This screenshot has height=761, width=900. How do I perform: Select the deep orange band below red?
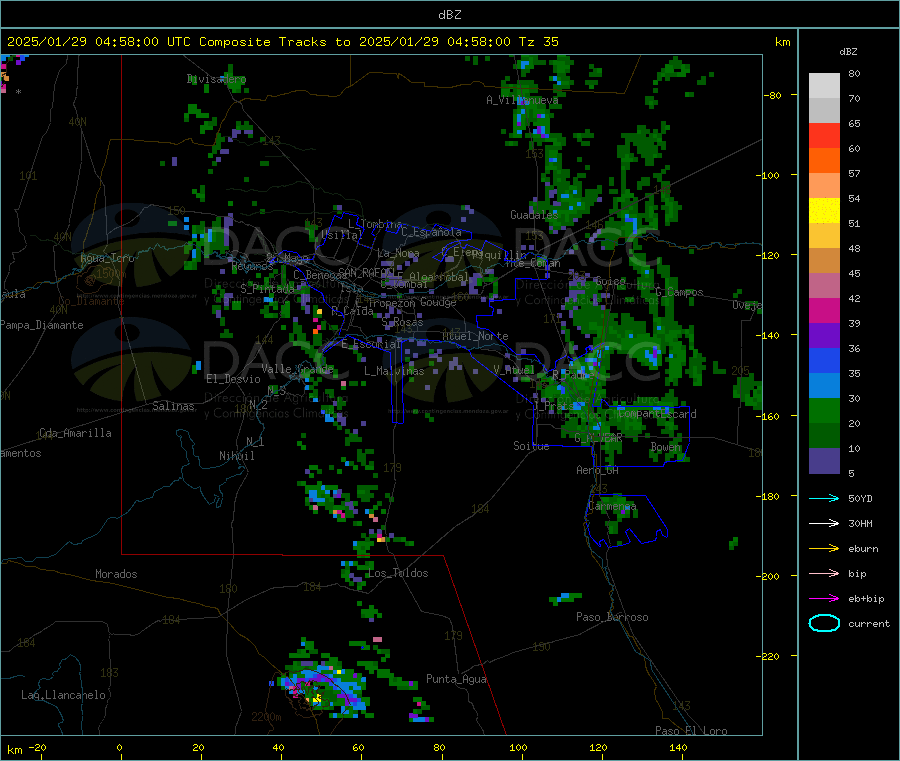click(824, 161)
